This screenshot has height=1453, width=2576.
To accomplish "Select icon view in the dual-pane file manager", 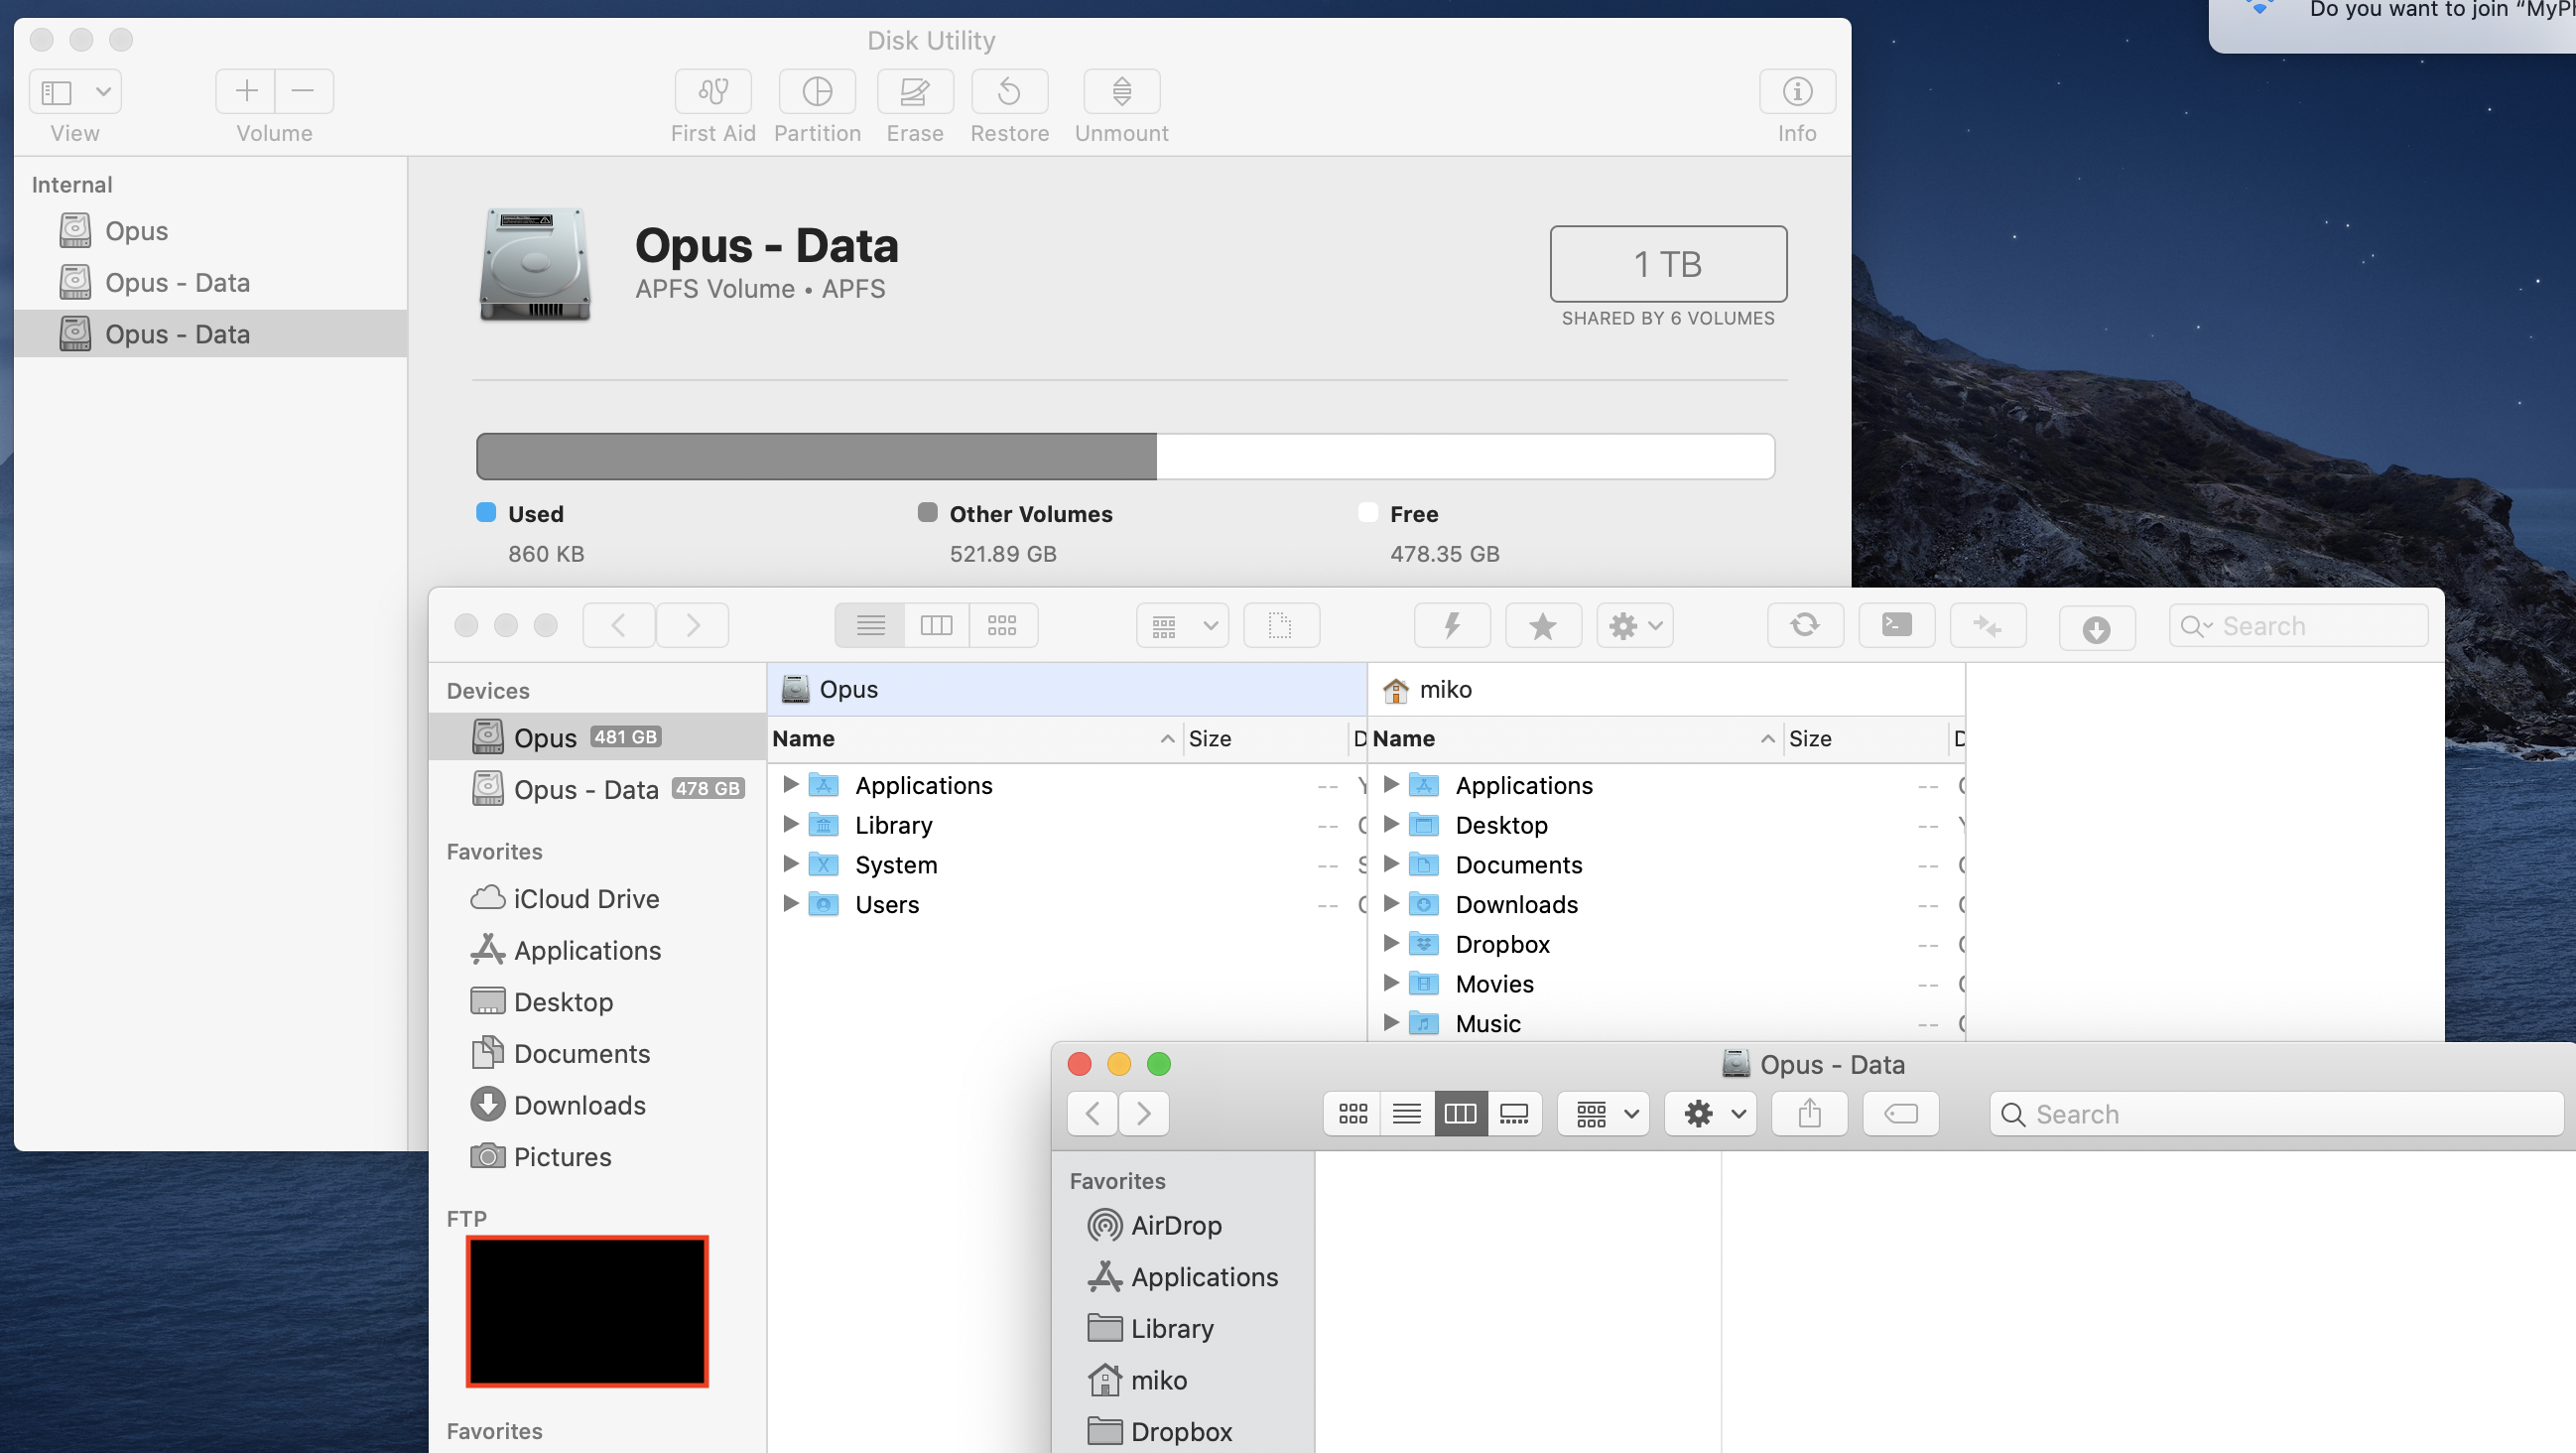I will [1001, 626].
